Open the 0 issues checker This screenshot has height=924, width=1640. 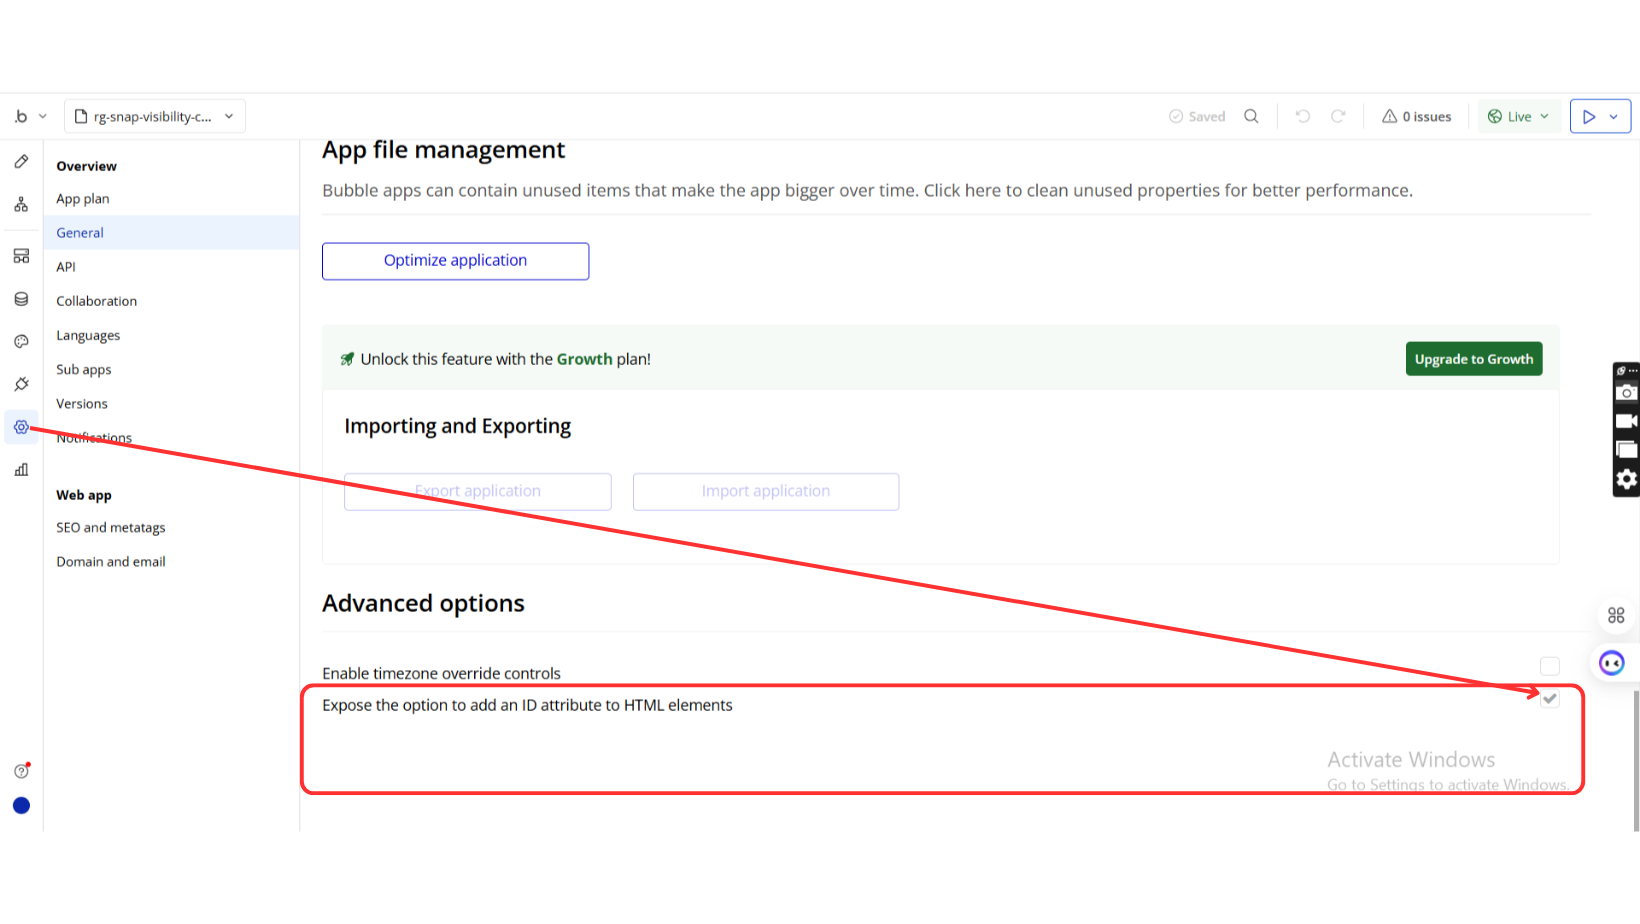(1416, 116)
